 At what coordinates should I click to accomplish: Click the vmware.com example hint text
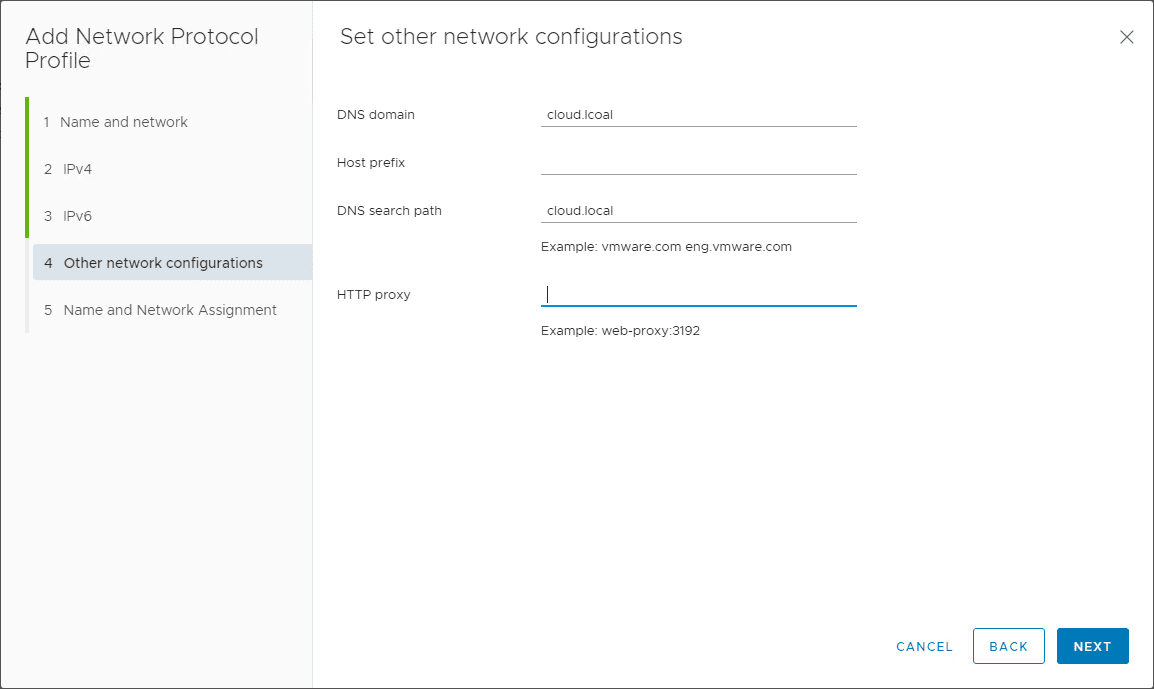[x=666, y=247]
